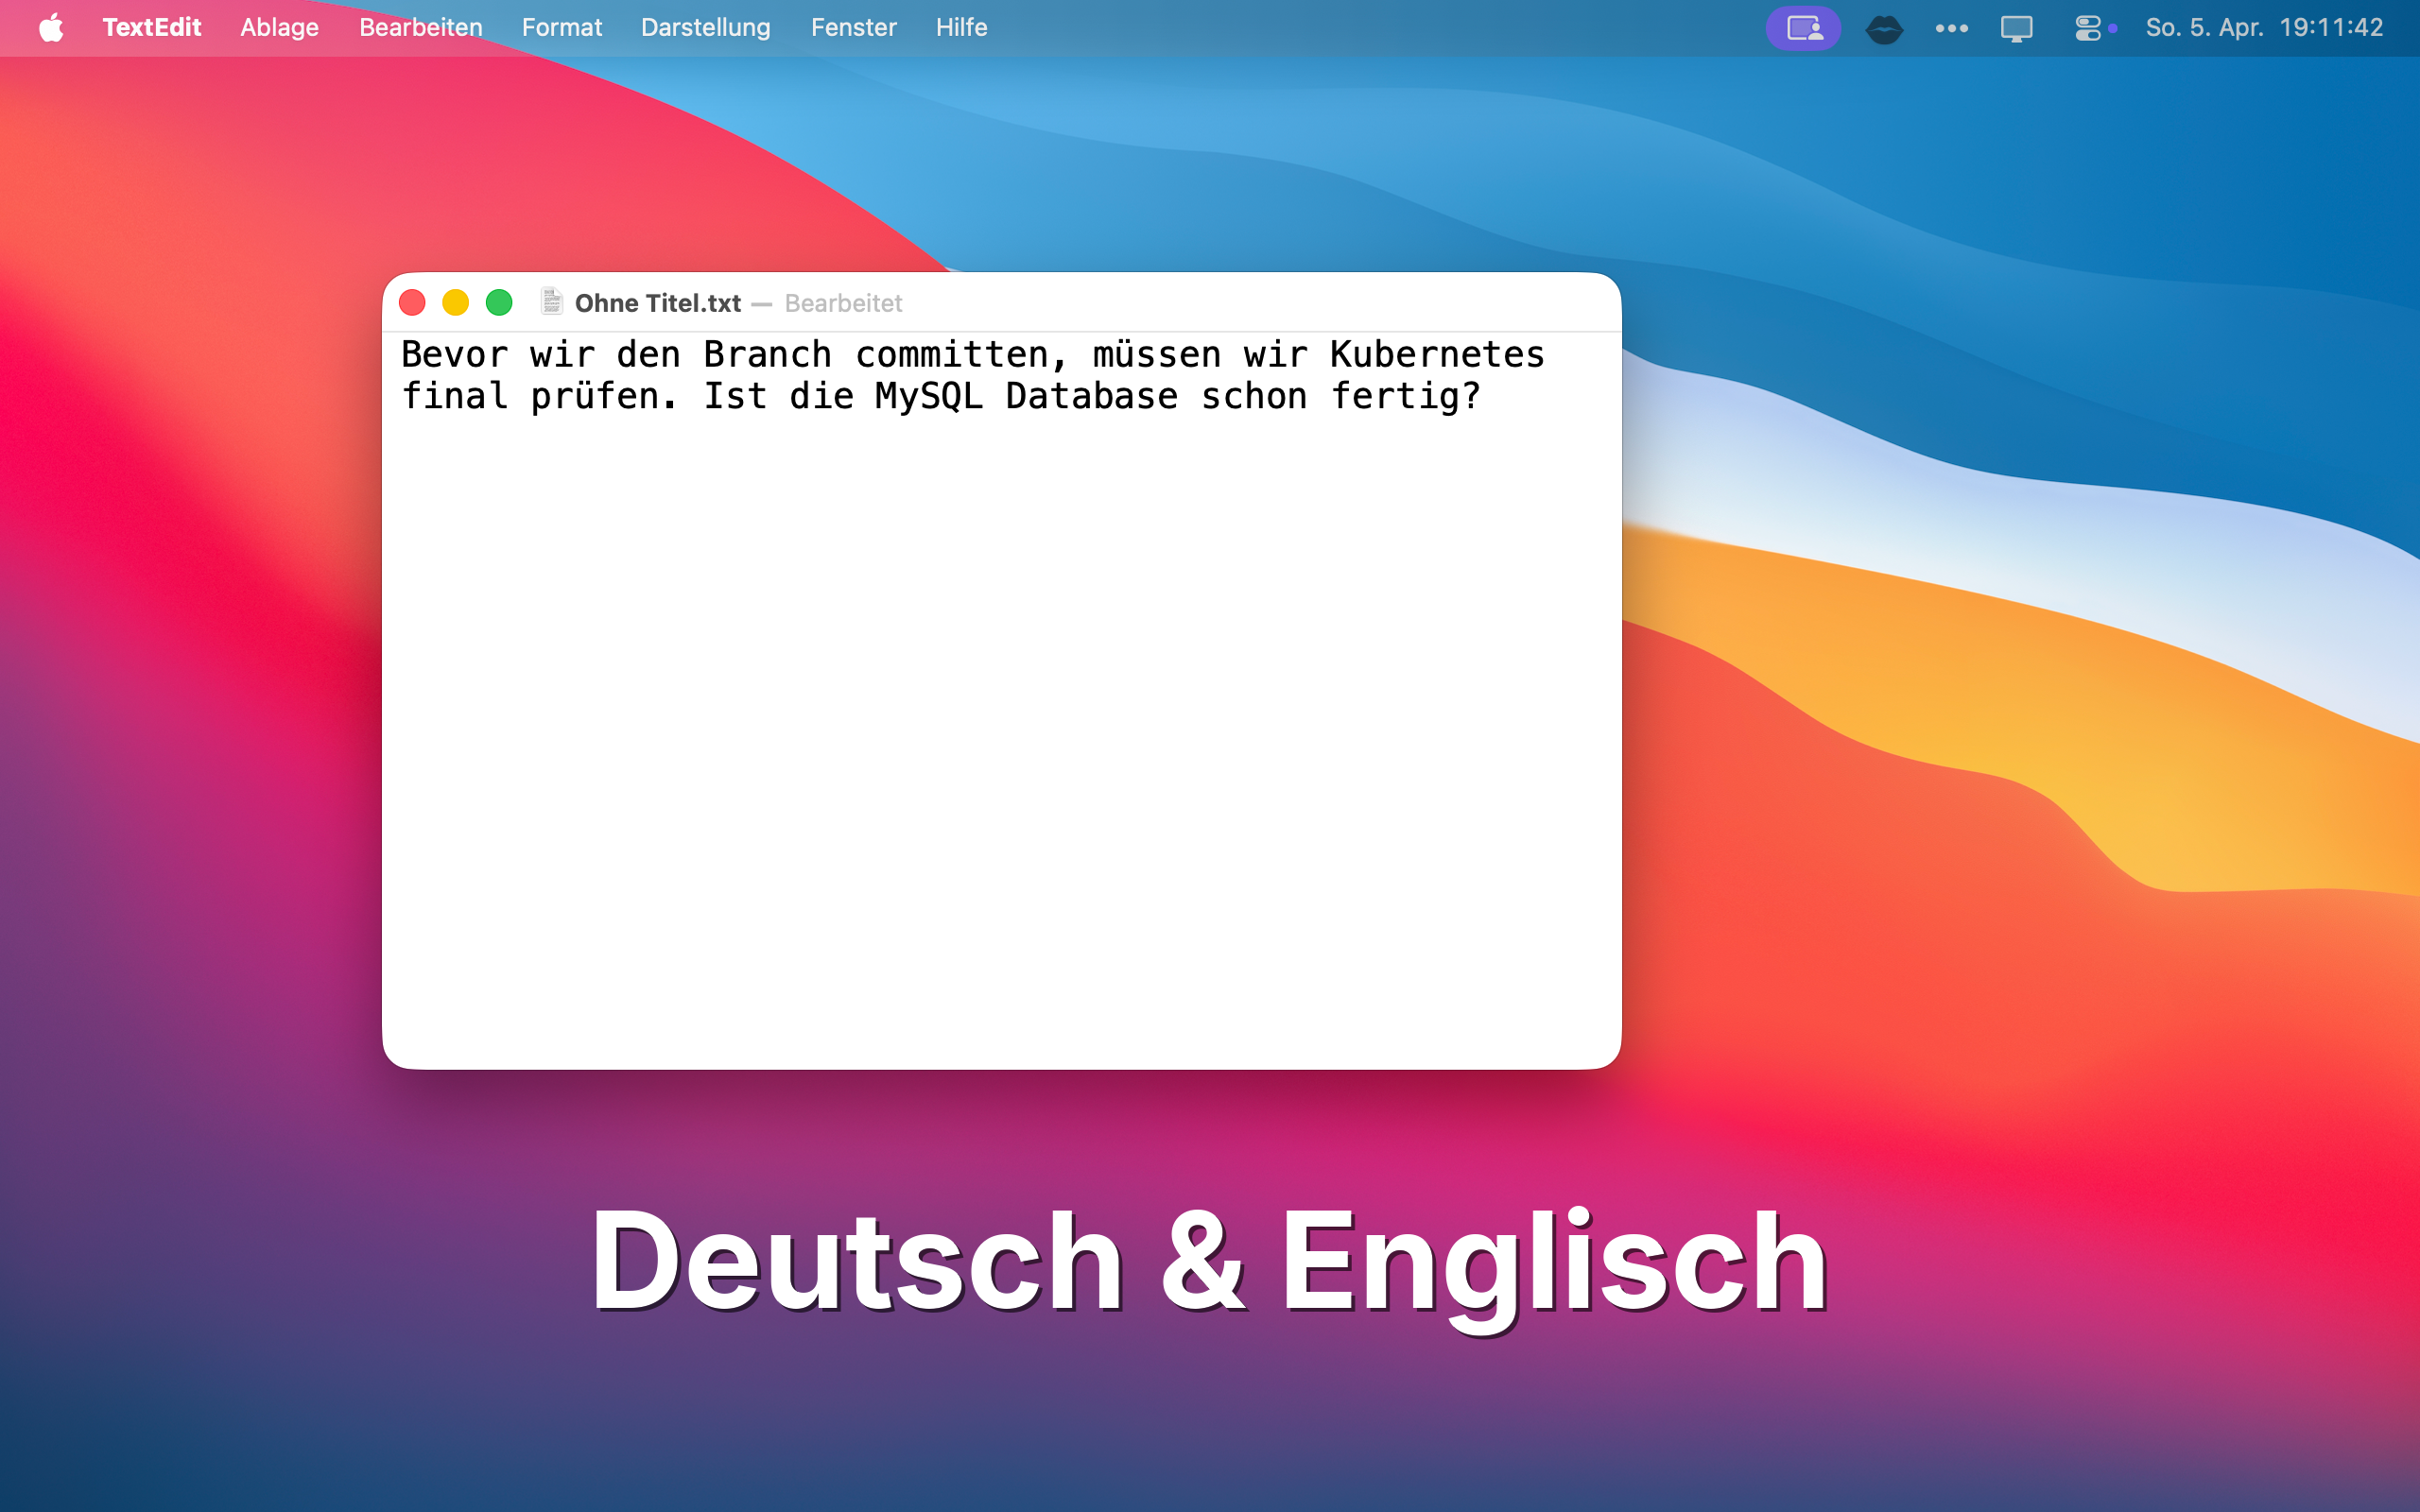This screenshot has width=2420, height=1512.
Task: Click the Ohne Titel.txt window title
Action: pos(658,302)
